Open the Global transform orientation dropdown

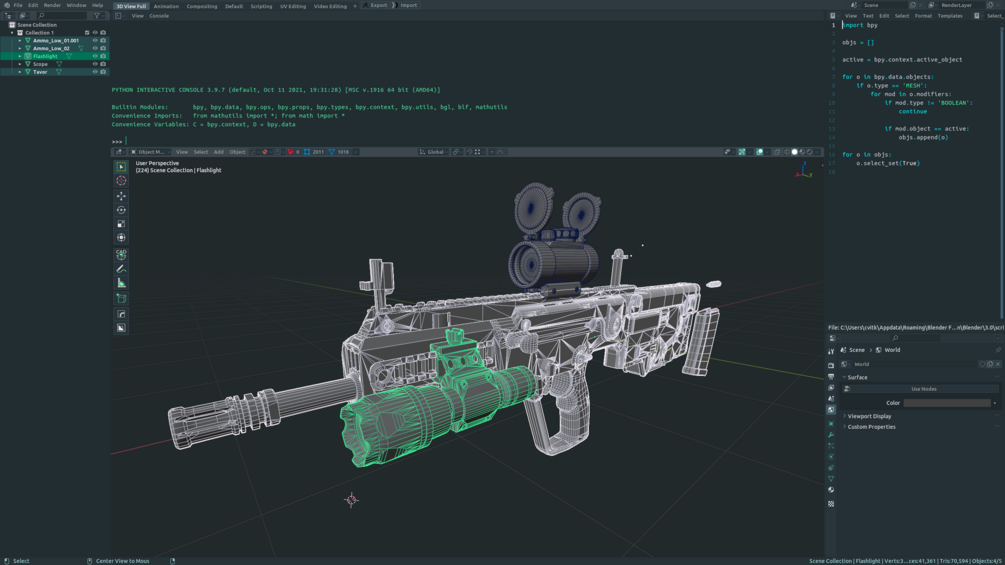tap(433, 152)
